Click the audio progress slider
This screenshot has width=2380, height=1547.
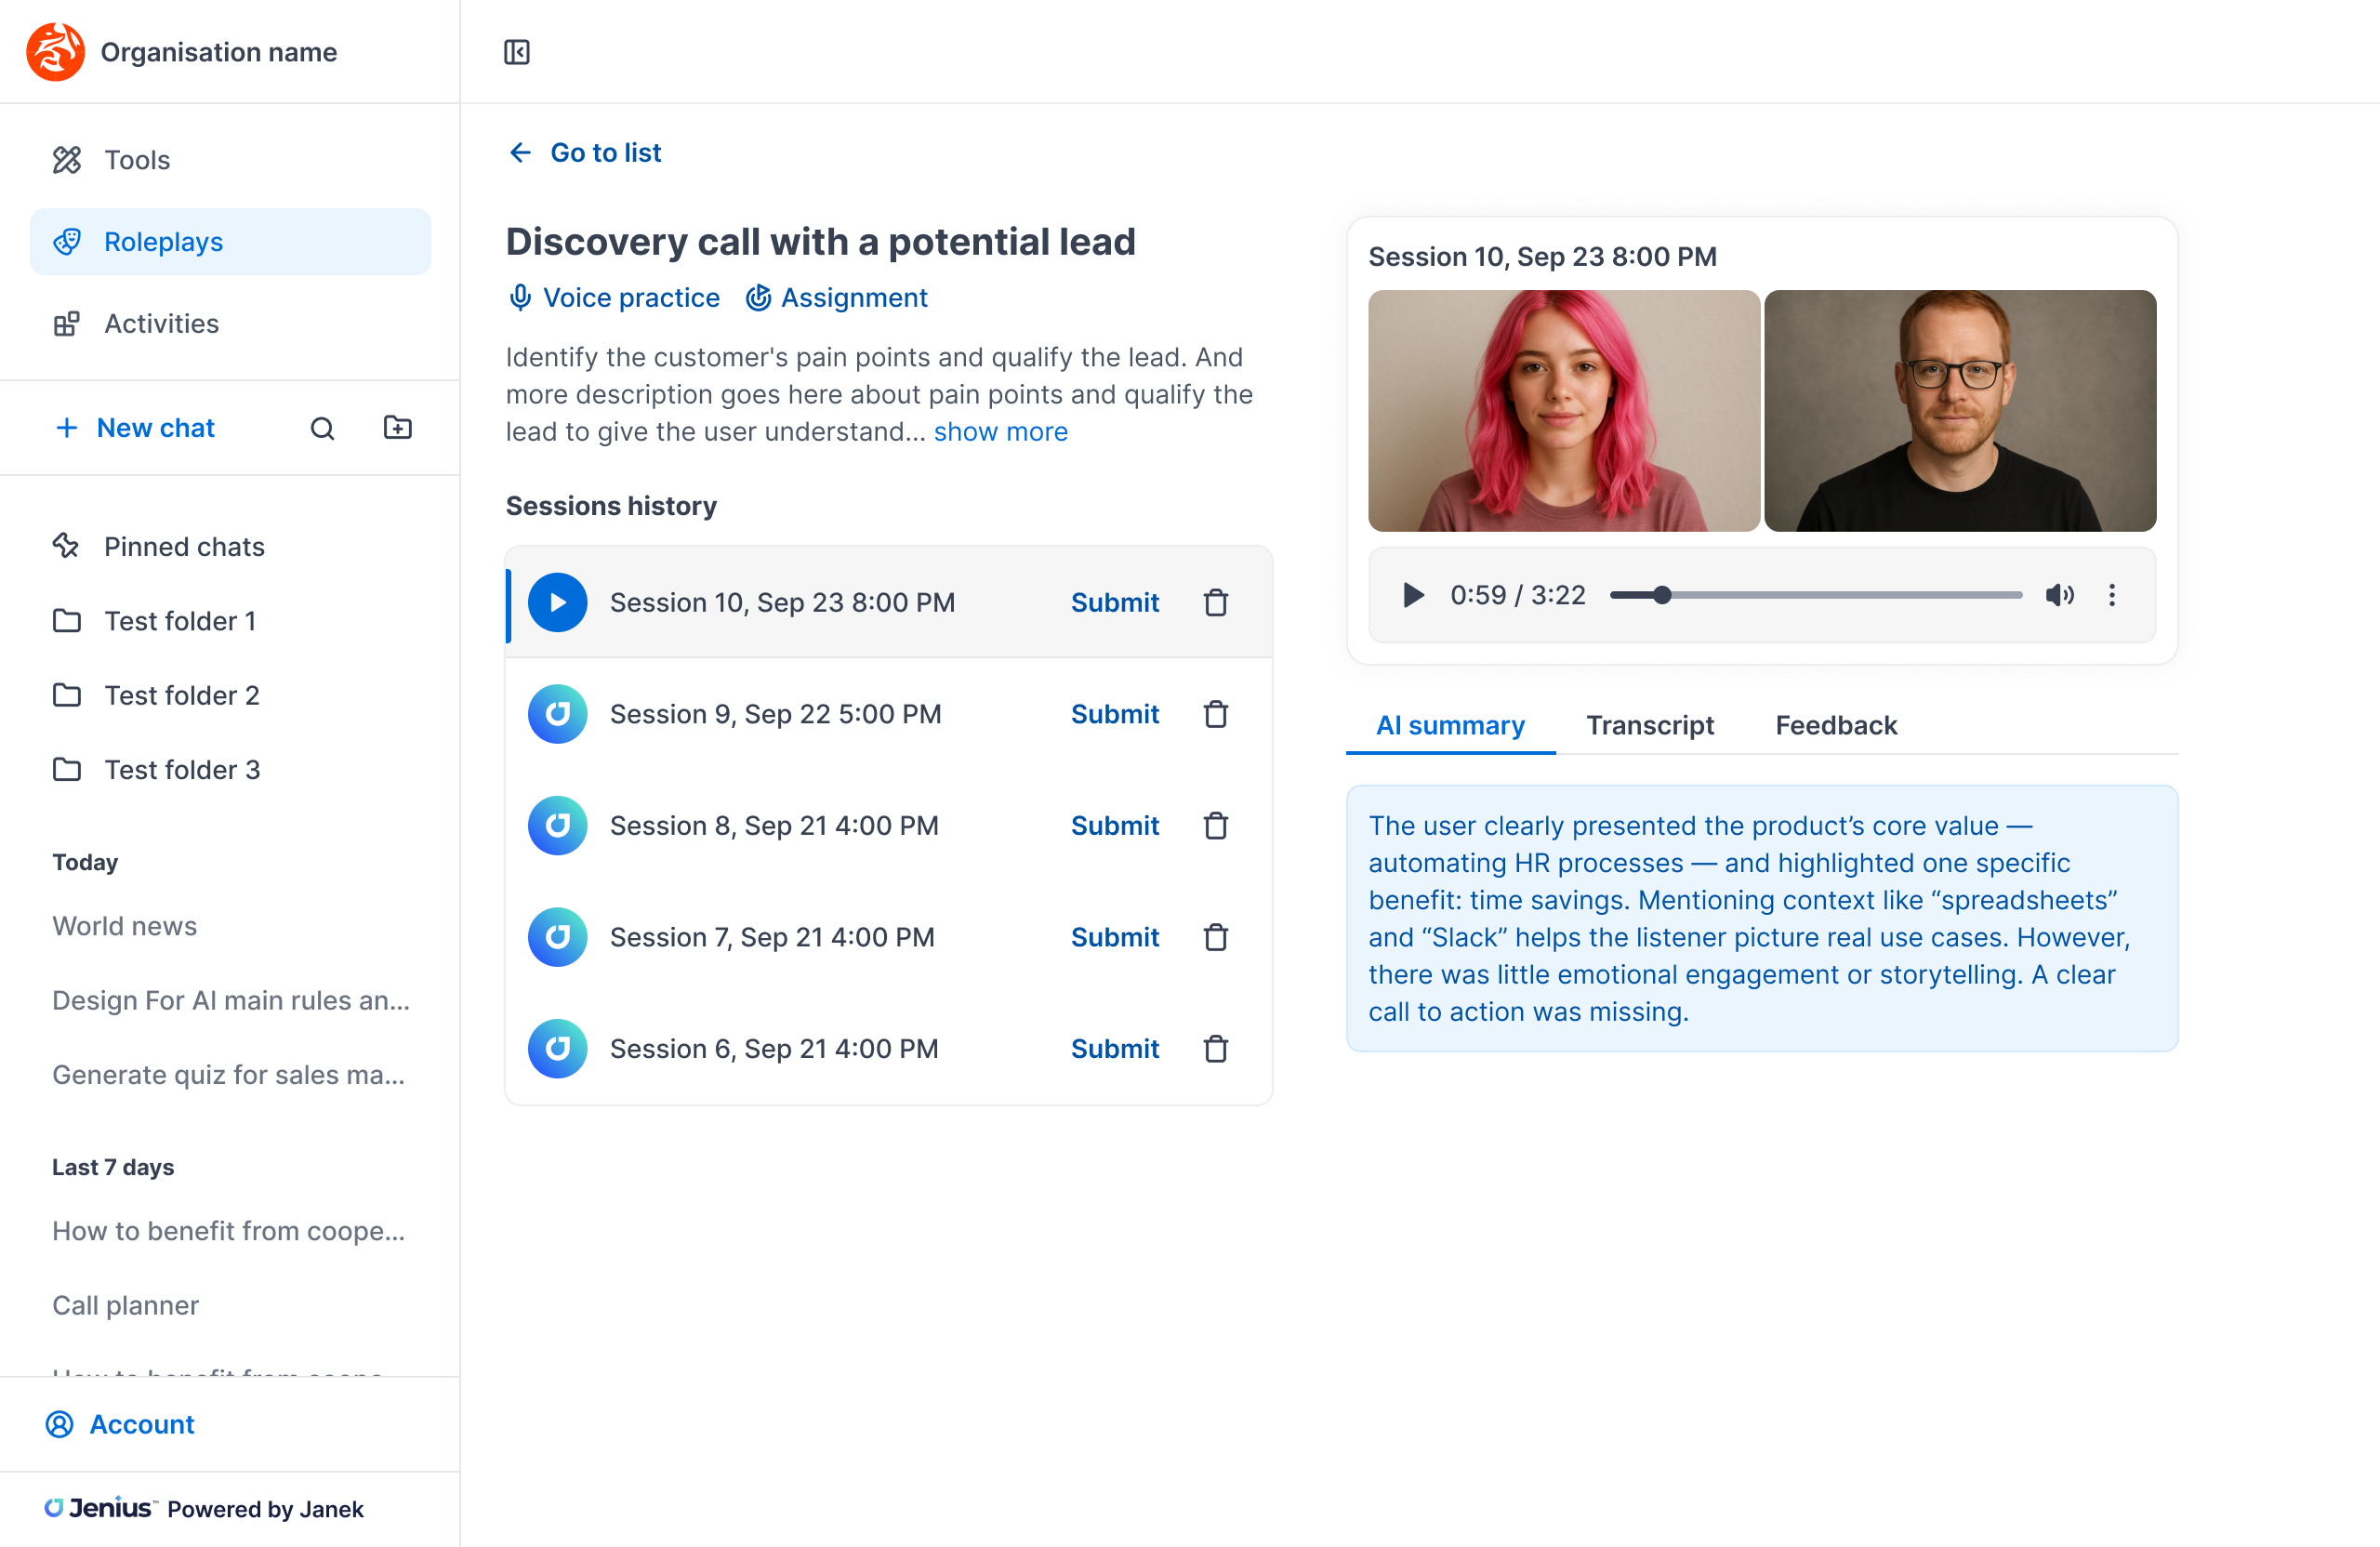pos(1814,595)
